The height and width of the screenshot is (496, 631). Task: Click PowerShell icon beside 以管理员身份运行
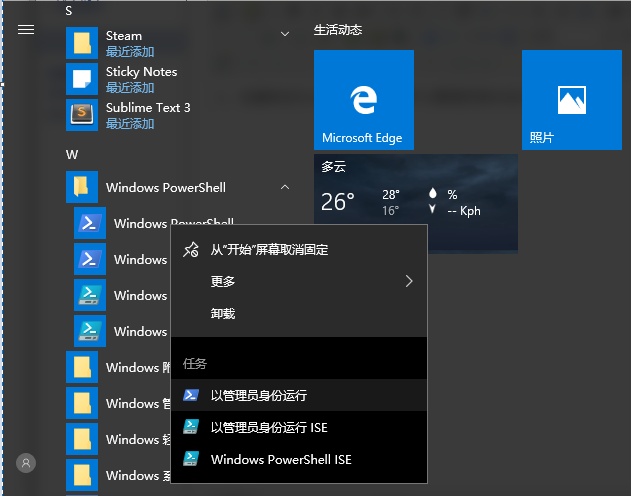click(191, 395)
